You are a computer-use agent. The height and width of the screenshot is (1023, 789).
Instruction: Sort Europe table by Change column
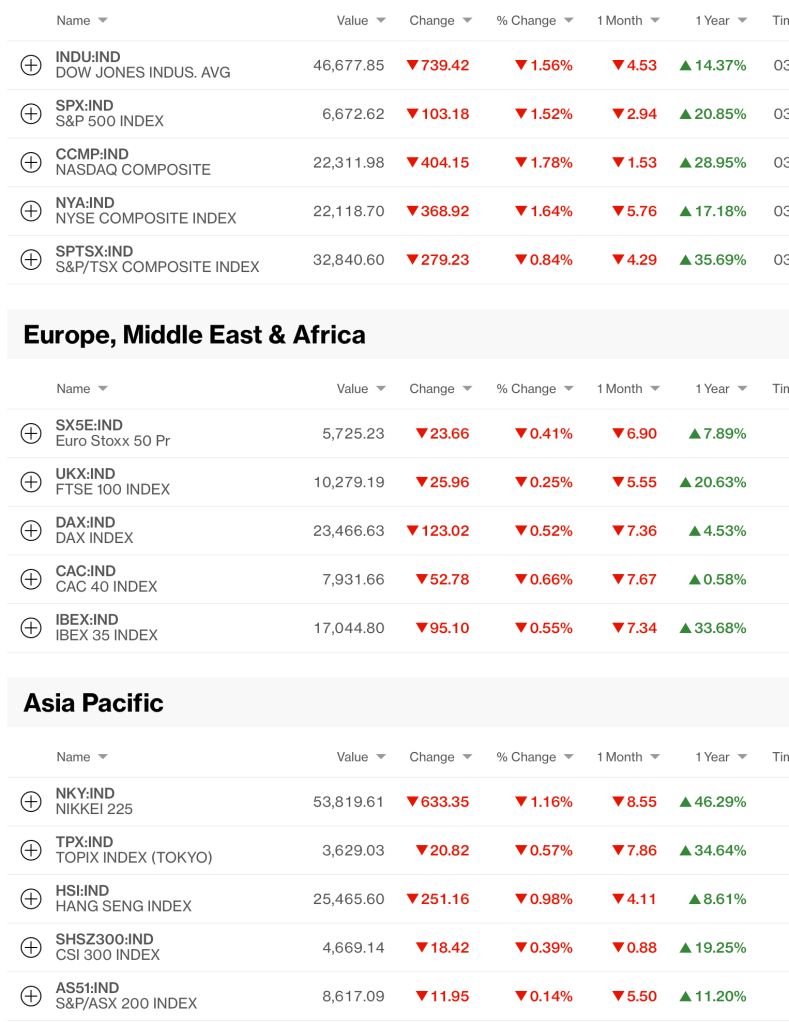tap(440, 389)
